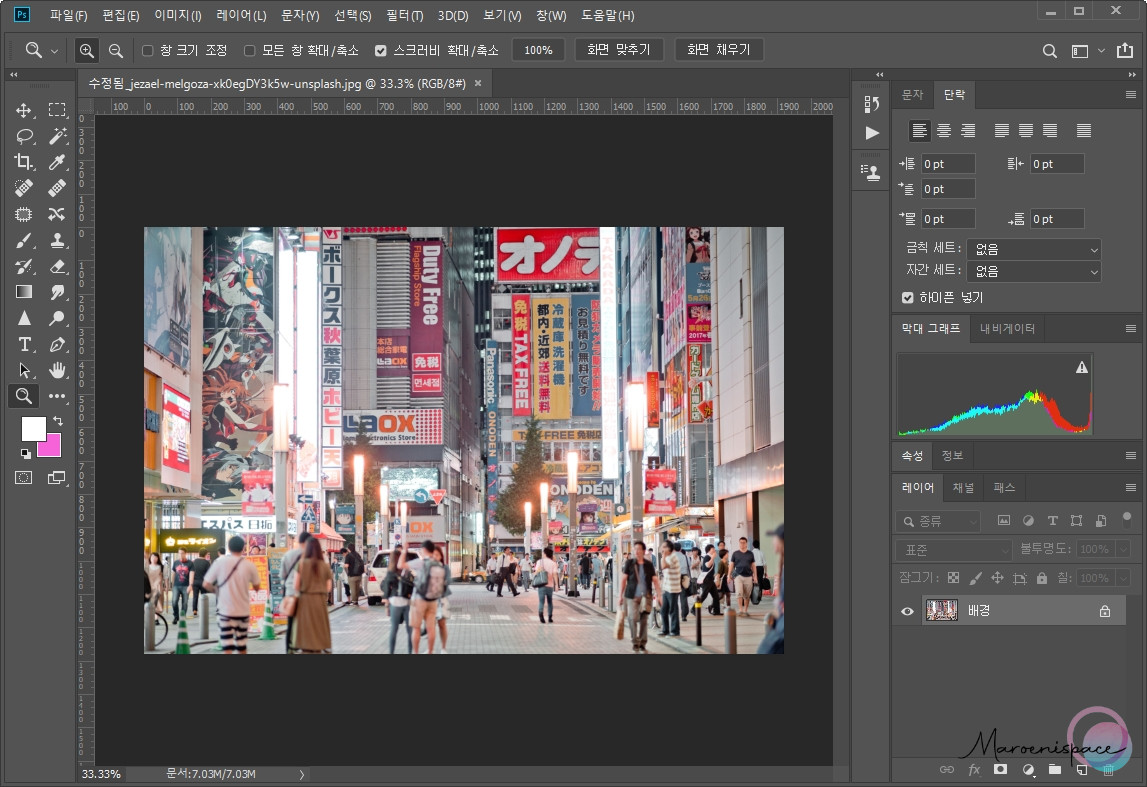Uncheck the 하이픈 넣기 checkbox

tap(908, 297)
